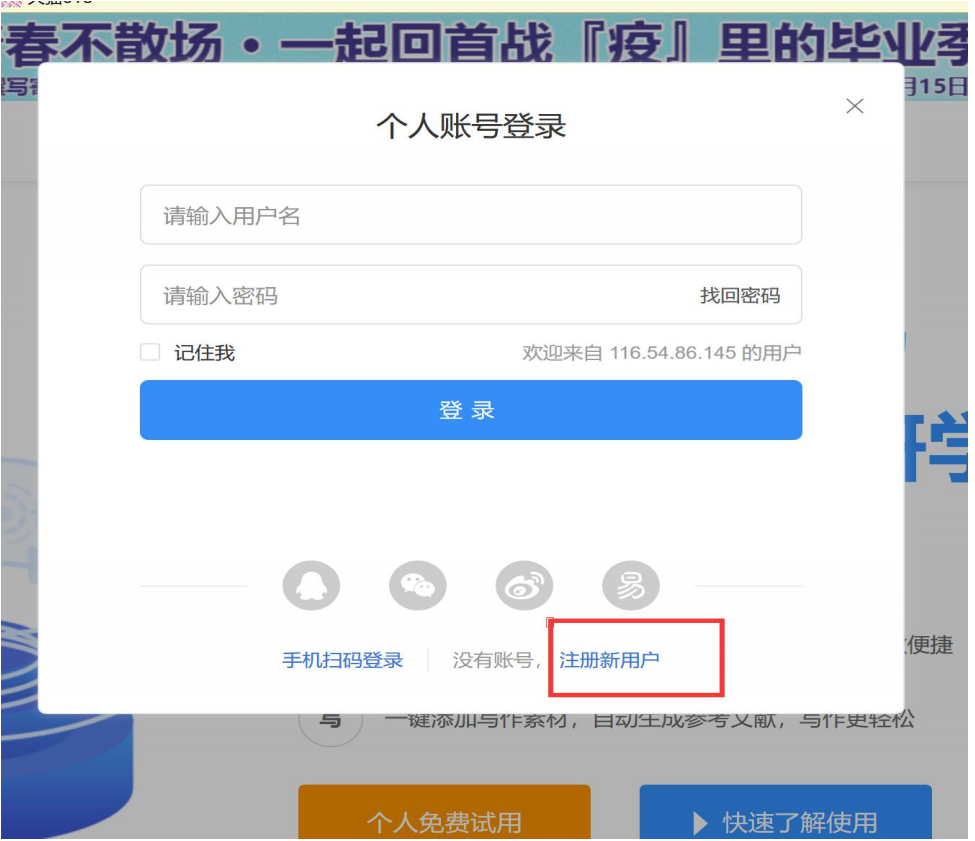
Task: Choose WeChat login icon
Action: click(417, 586)
